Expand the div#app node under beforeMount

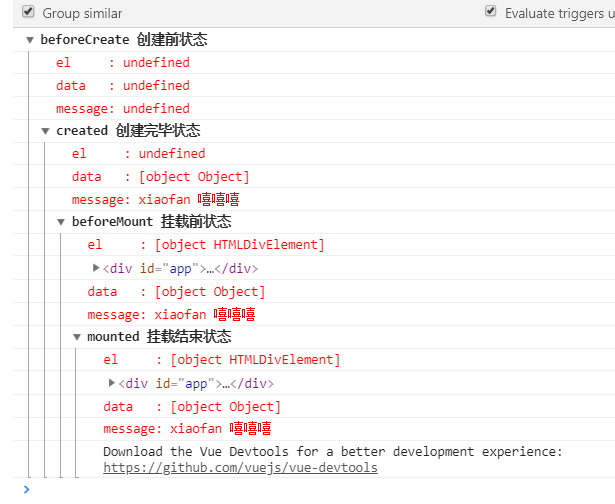96,268
